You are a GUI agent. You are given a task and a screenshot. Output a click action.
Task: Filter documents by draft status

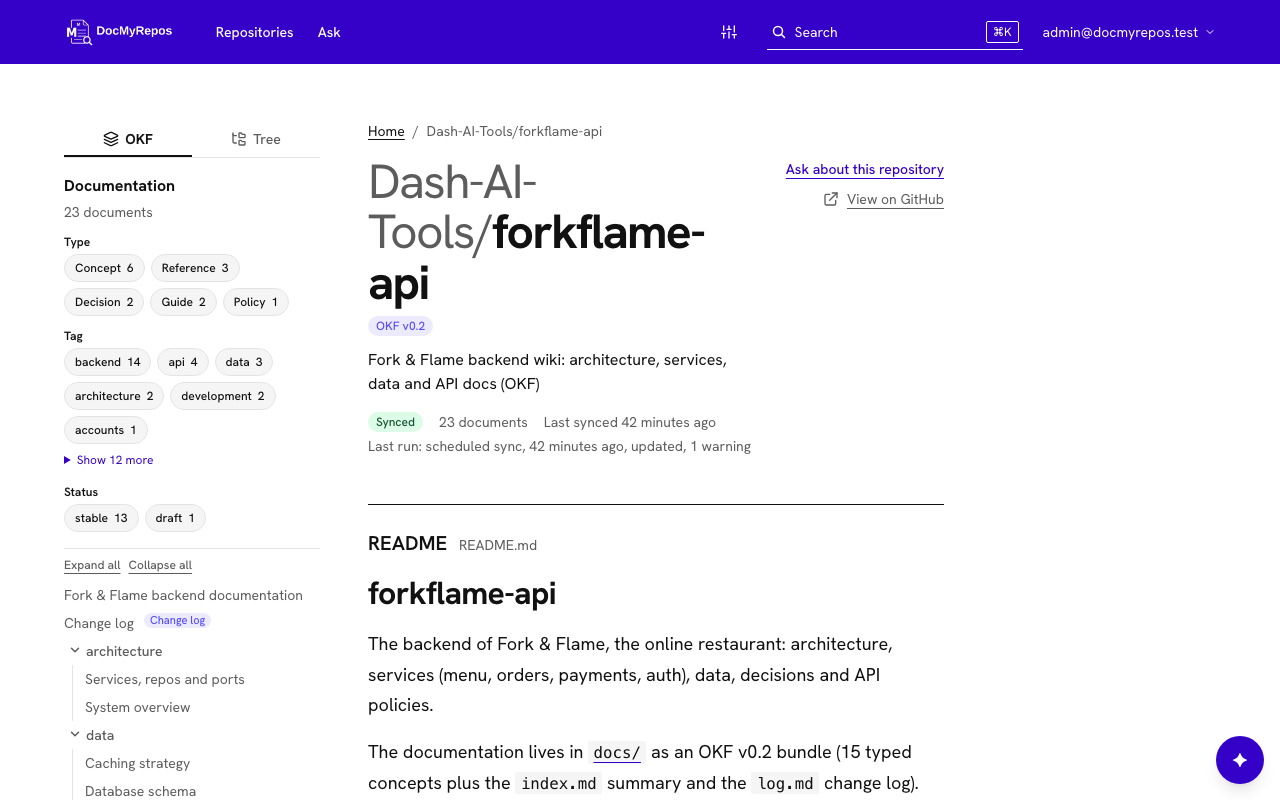pos(175,518)
